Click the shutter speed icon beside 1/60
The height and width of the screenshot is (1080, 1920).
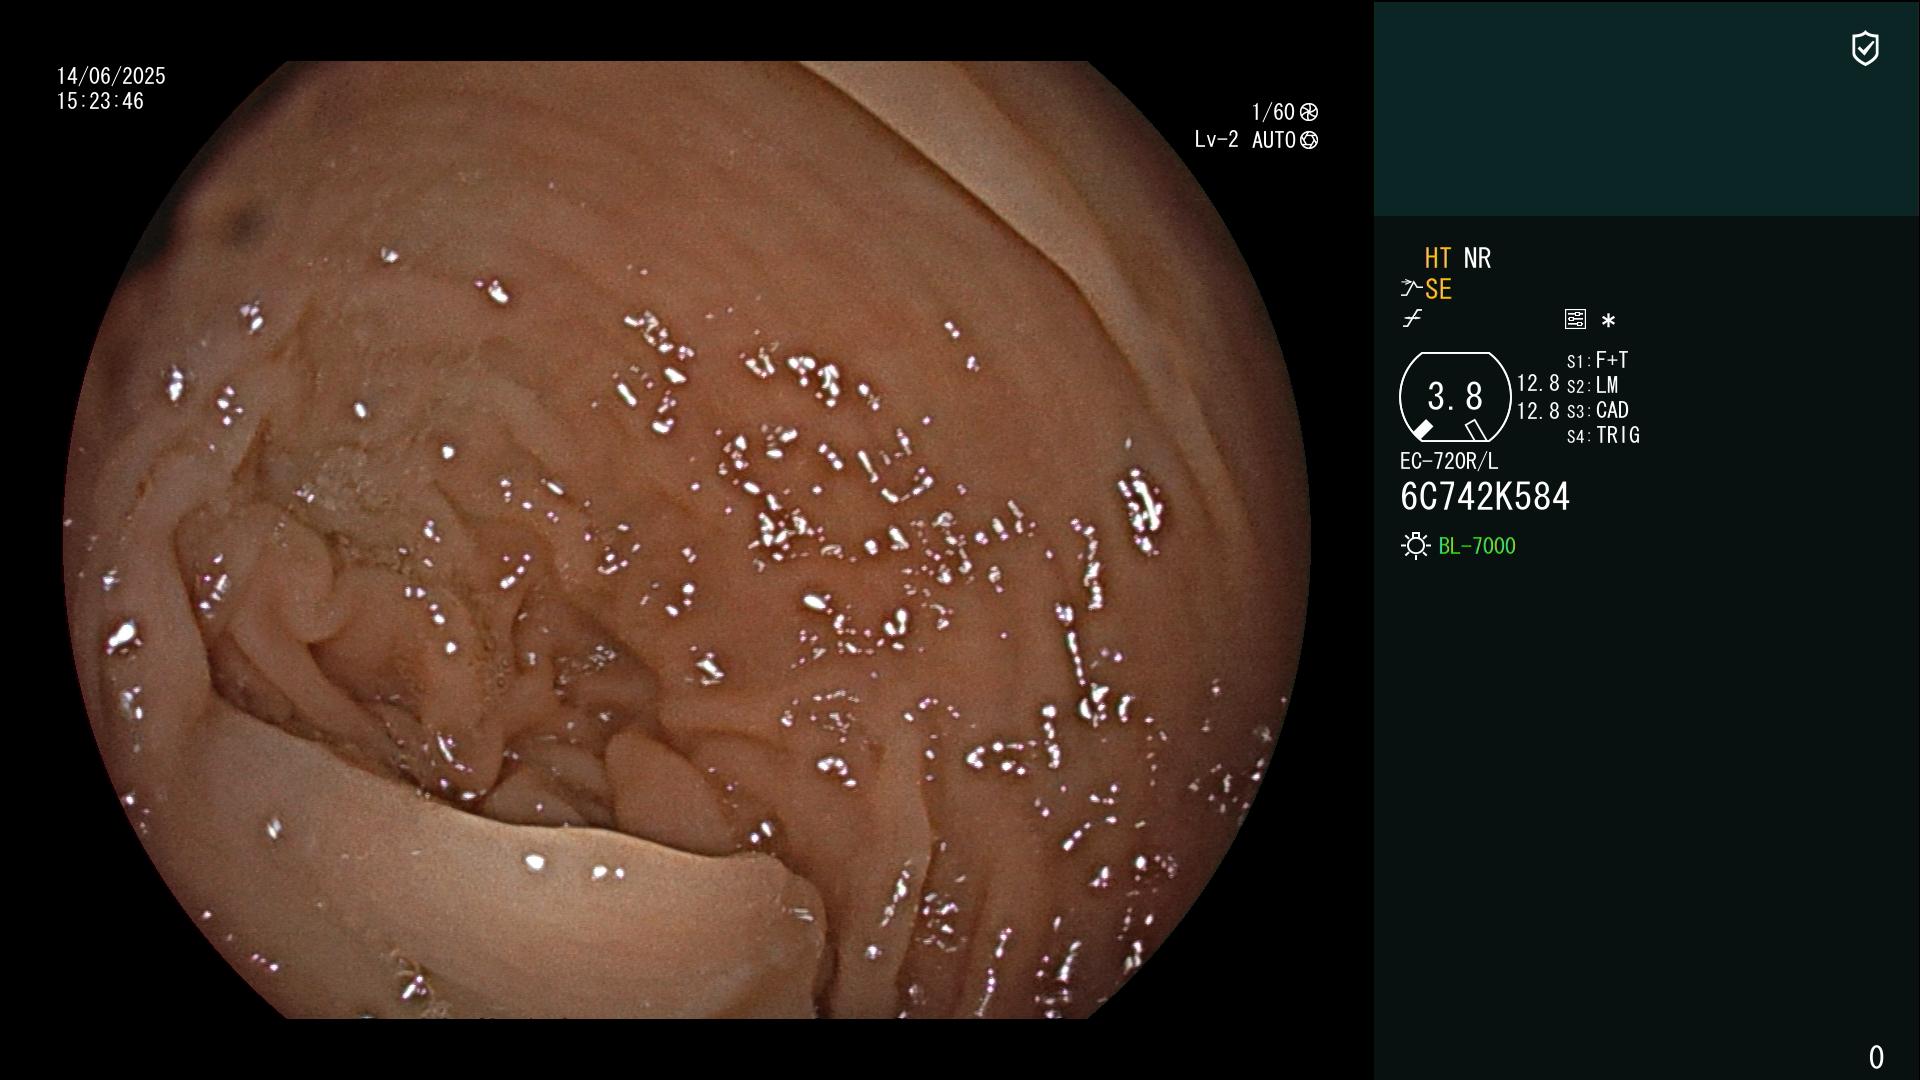pyautogui.click(x=1309, y=112)
